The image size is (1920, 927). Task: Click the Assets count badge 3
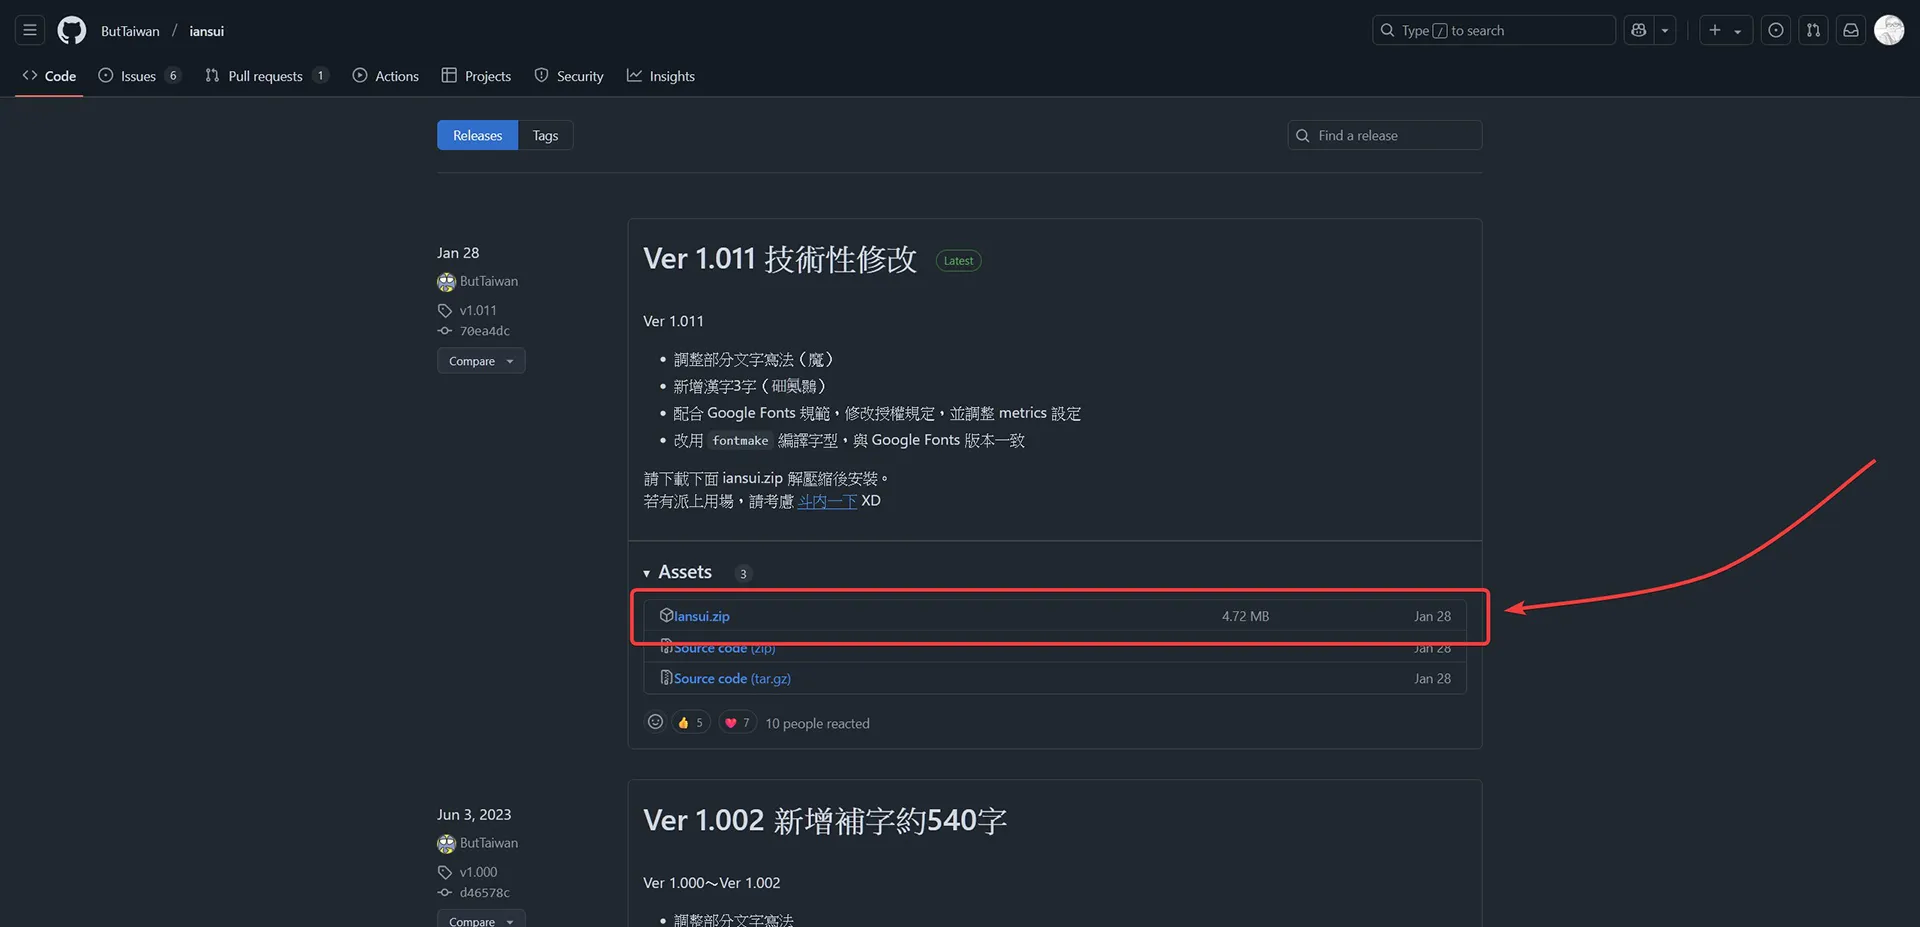point(743,574)
